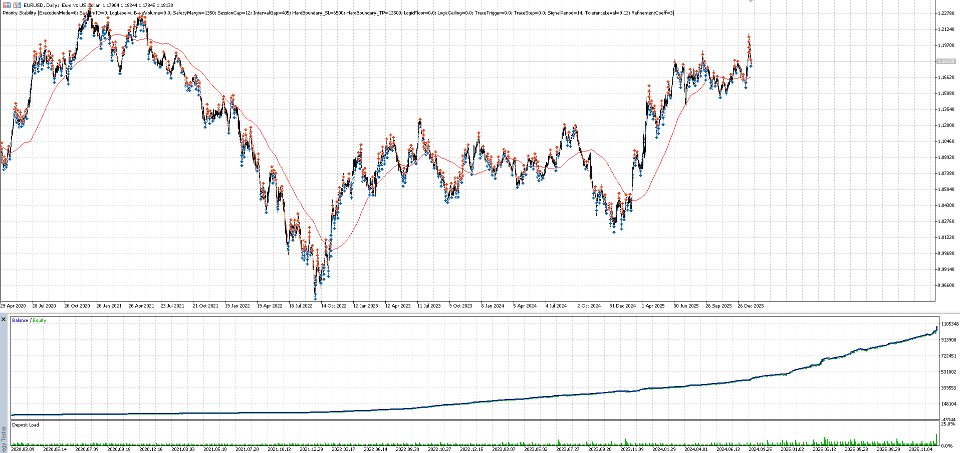
Task: Click the 19 Apr 2022 date label
Action: pos(269,306)
